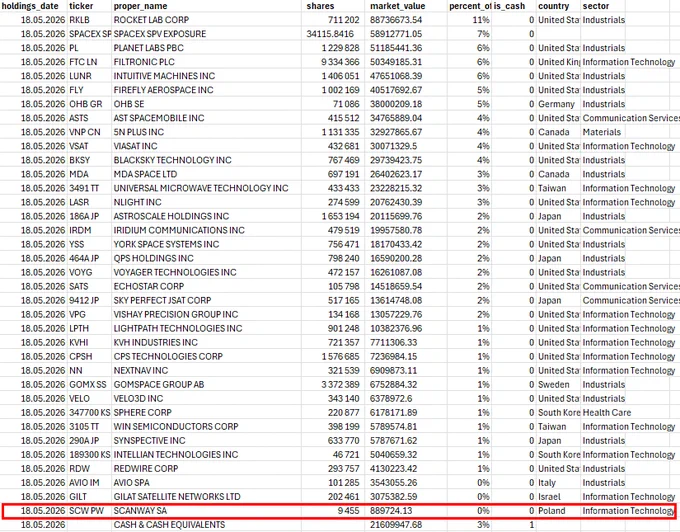Click FIREFLY AEROSPACE INC cell
The width and height of the screenshot is (680, 532).
point(207,90)
